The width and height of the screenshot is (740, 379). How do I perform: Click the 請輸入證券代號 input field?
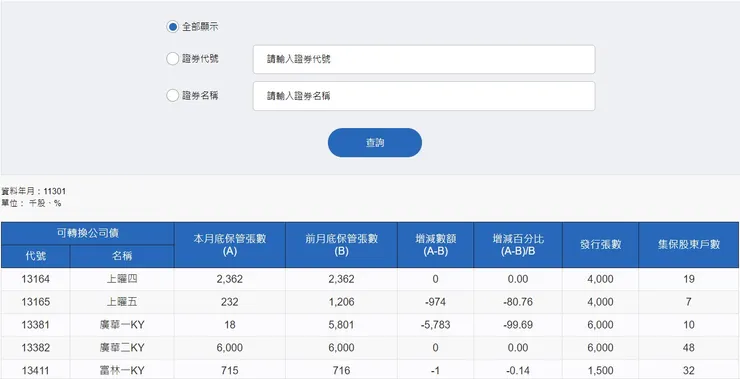pos(424,59)
